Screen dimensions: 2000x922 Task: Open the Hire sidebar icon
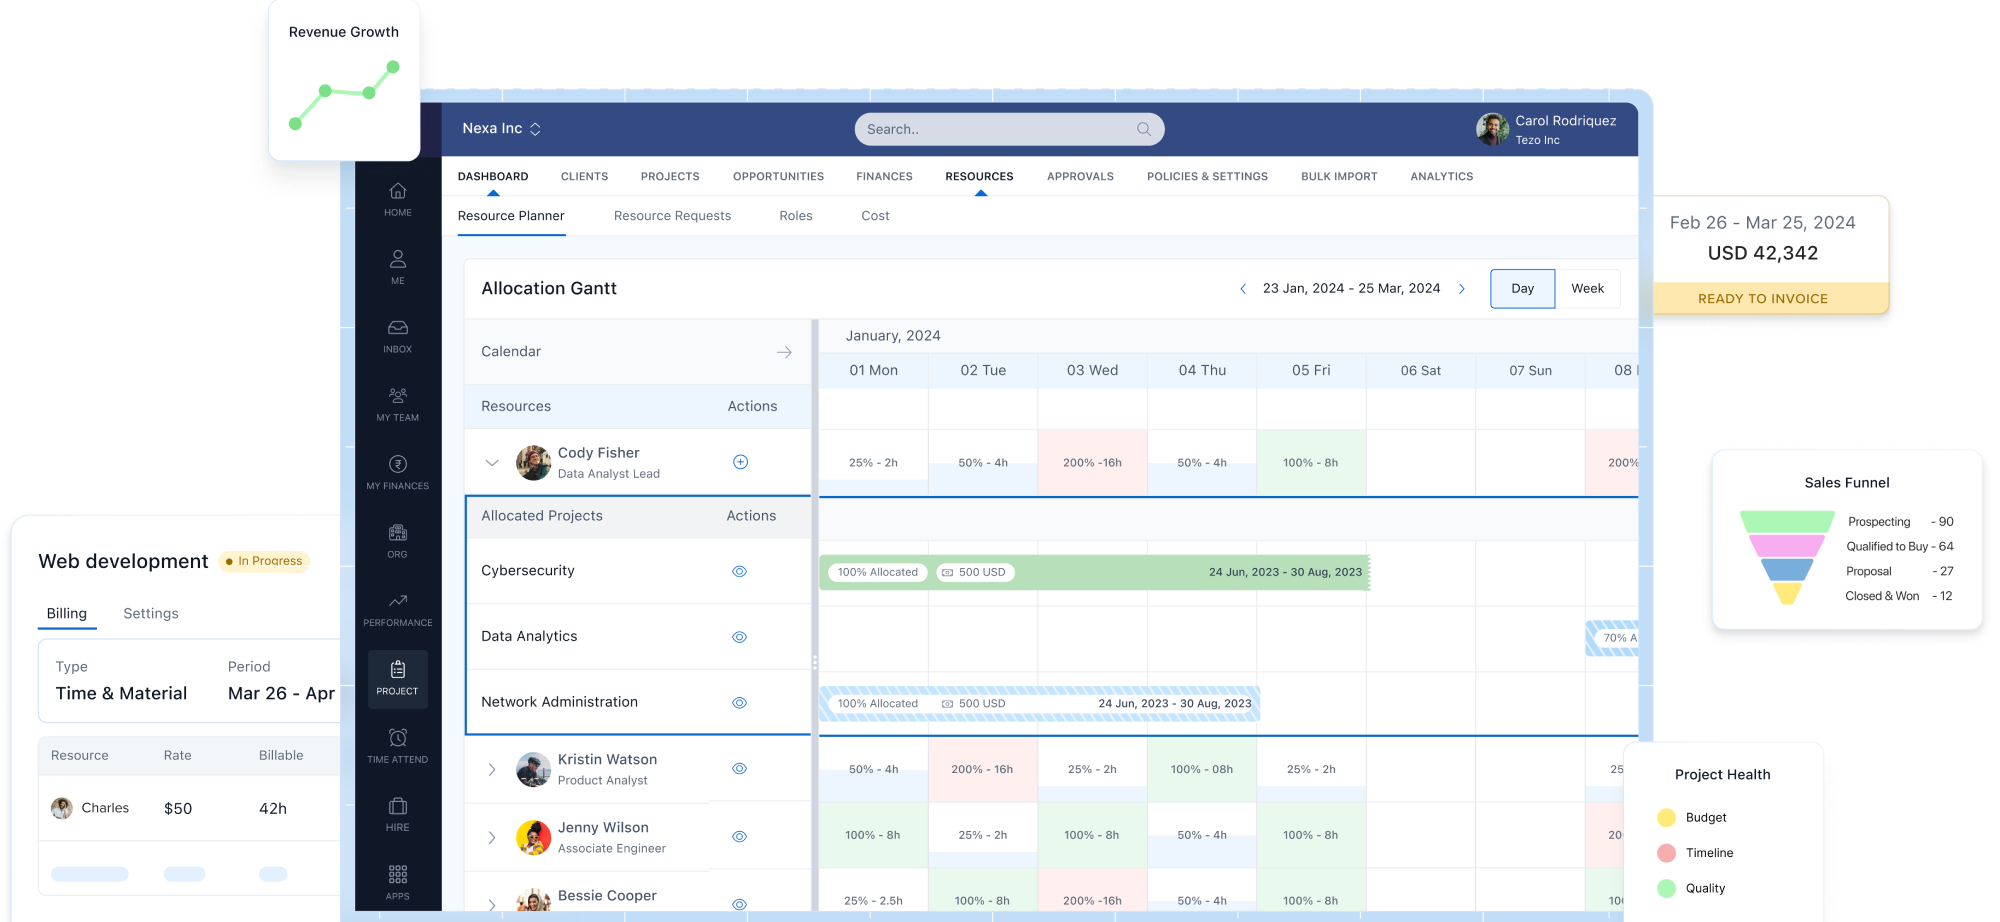(397, 813)
